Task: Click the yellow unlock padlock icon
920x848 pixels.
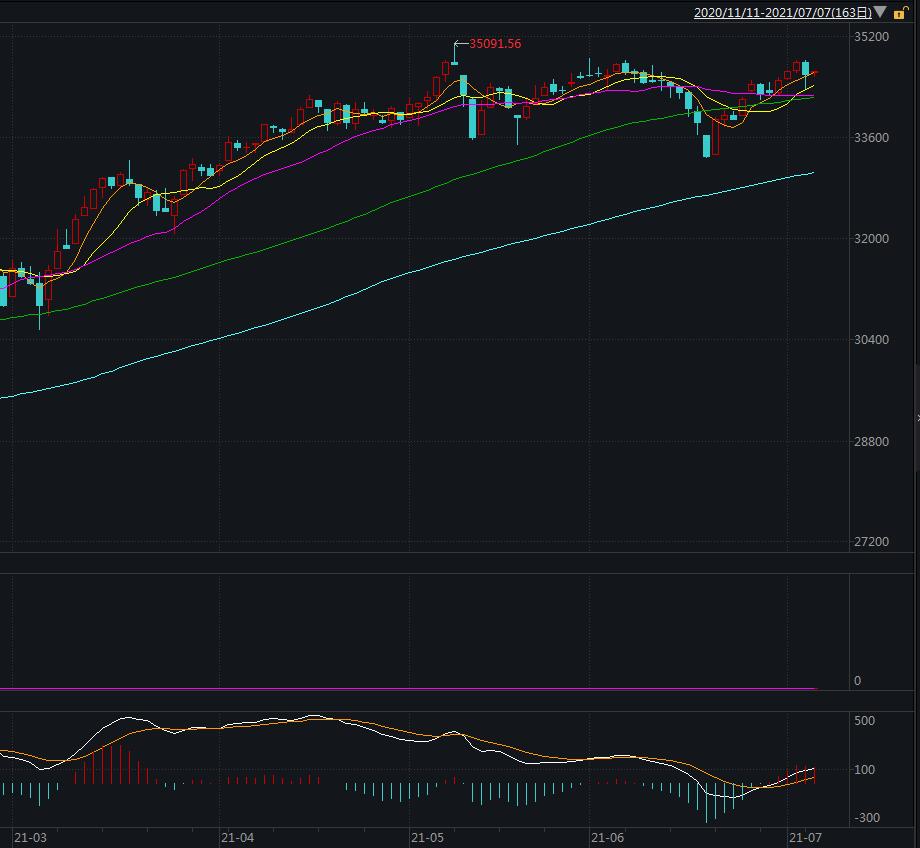Action: (x=900, y=12)
